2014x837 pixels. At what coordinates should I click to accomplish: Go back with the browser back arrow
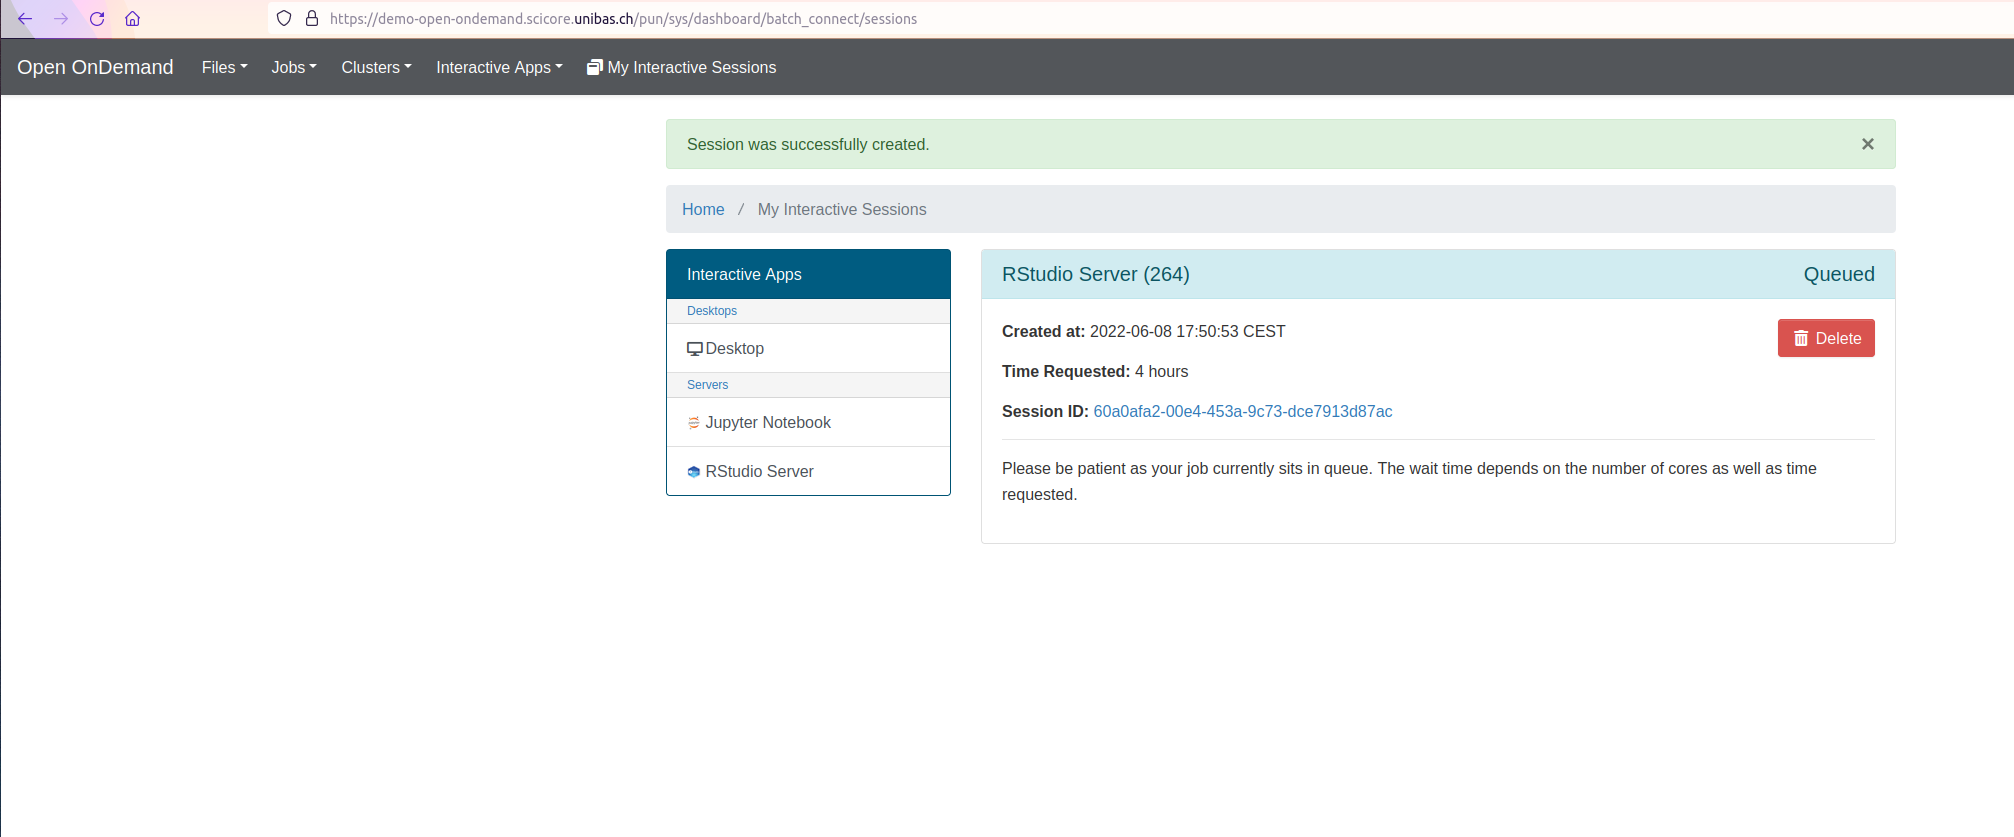(25, 18)
